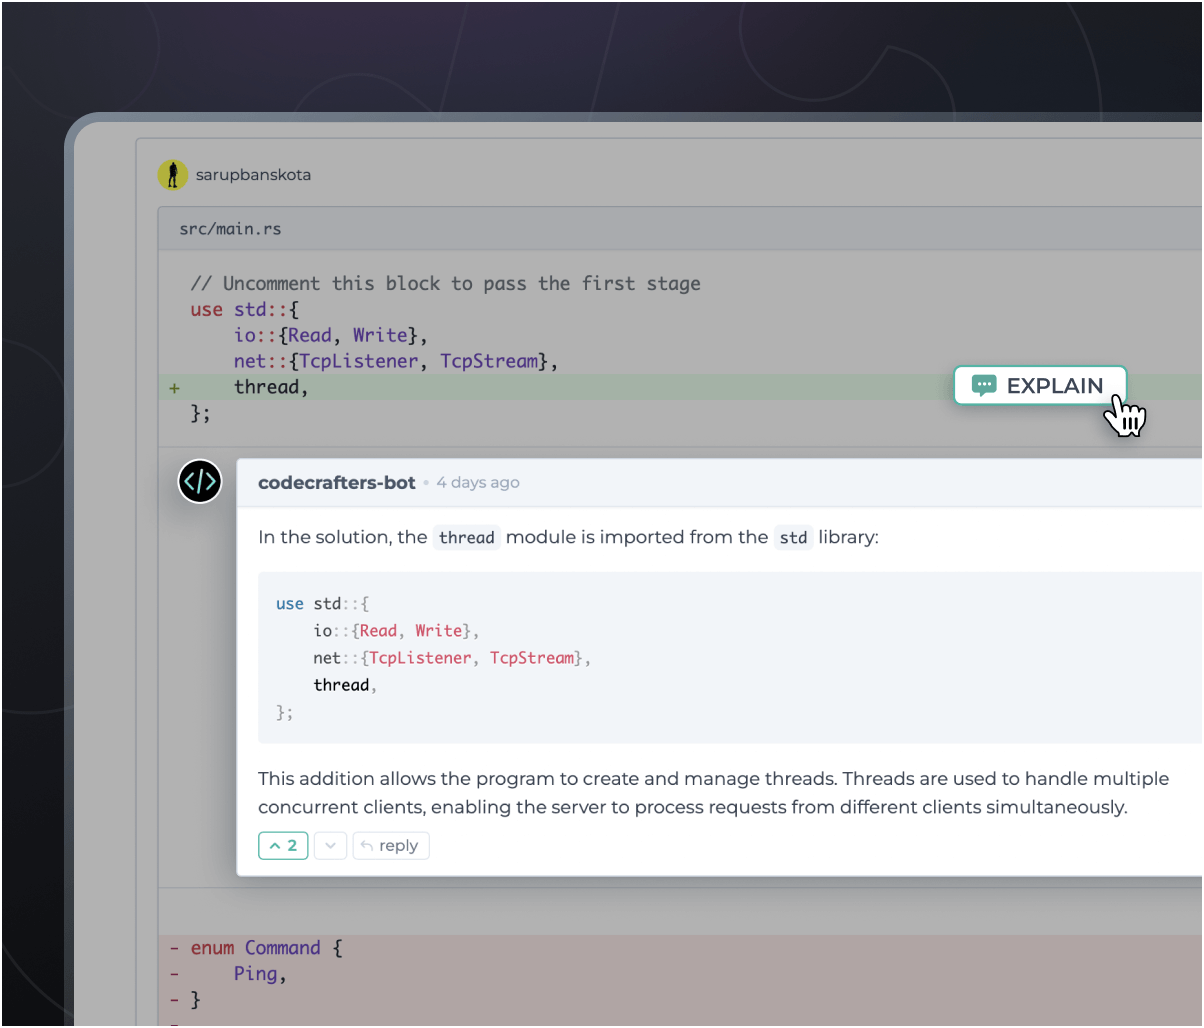Image resolution: width=1204 pixels, height=1028 pixels.
Task: Click the codecrafters-bot code bracket avatar
Action: [200, 482]
